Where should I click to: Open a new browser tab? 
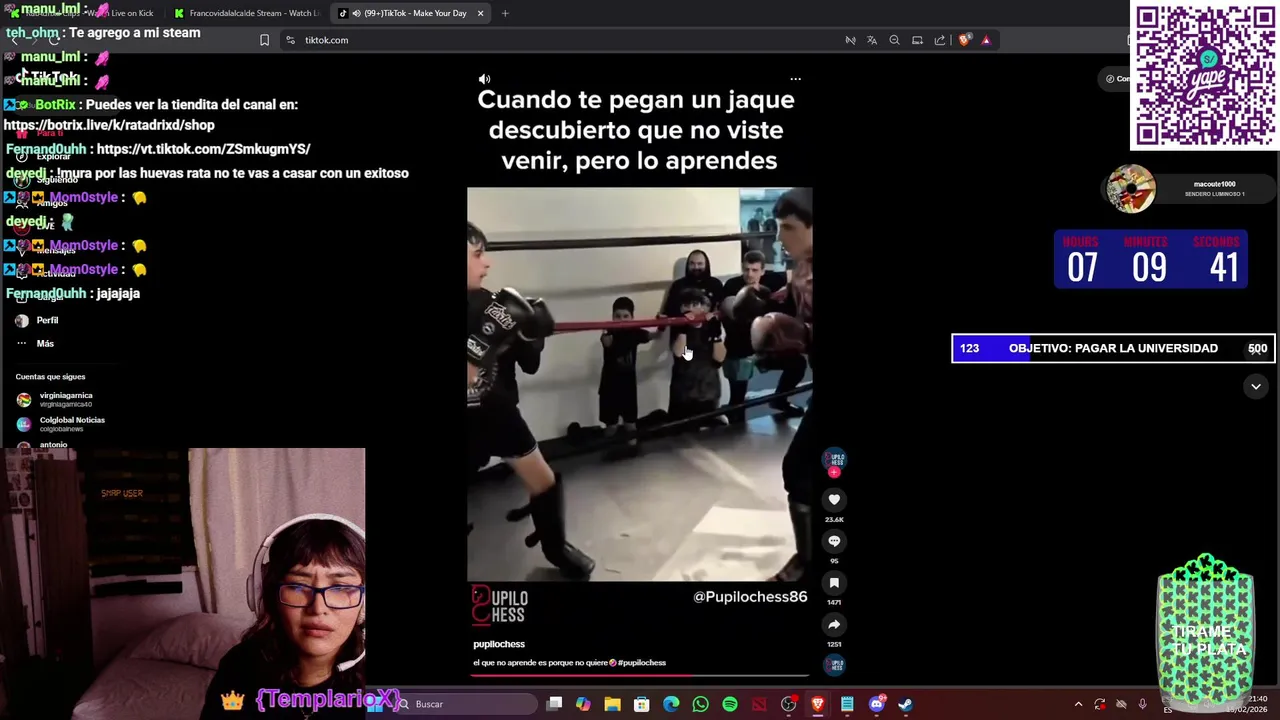click(505, 13)
